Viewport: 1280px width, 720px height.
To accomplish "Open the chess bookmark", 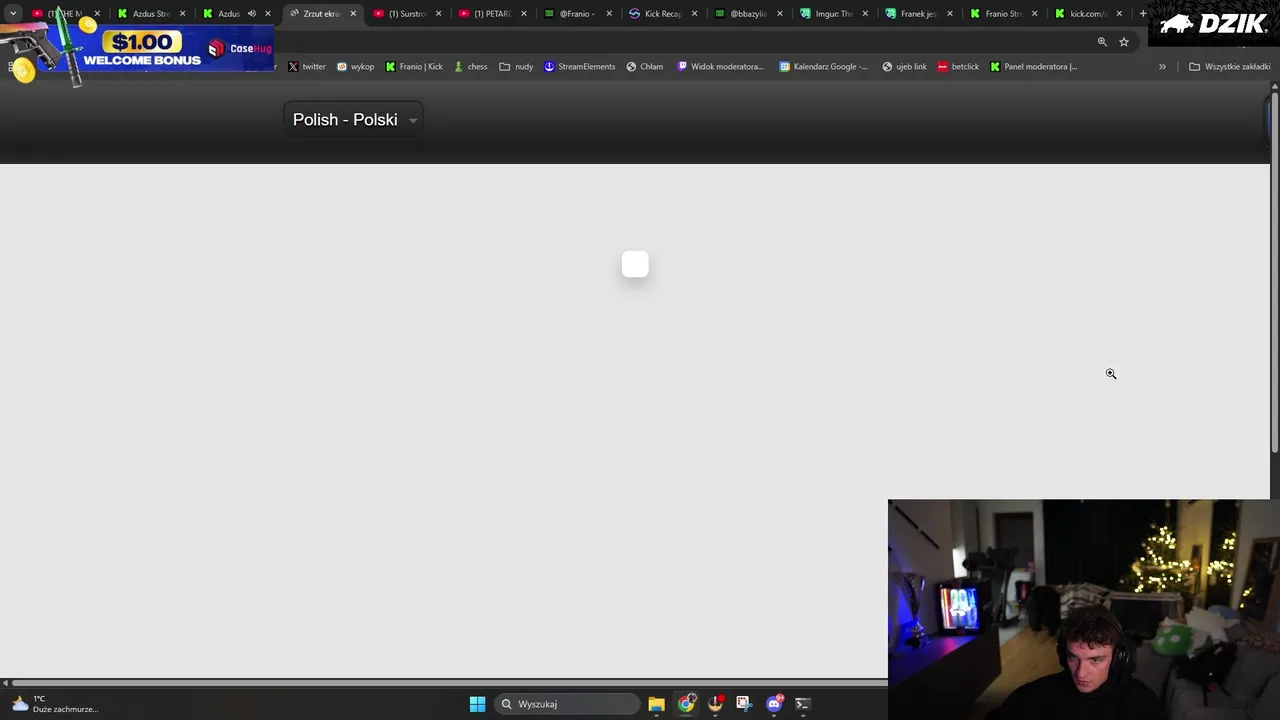I will pyautogui.click(x=470, y=67).
